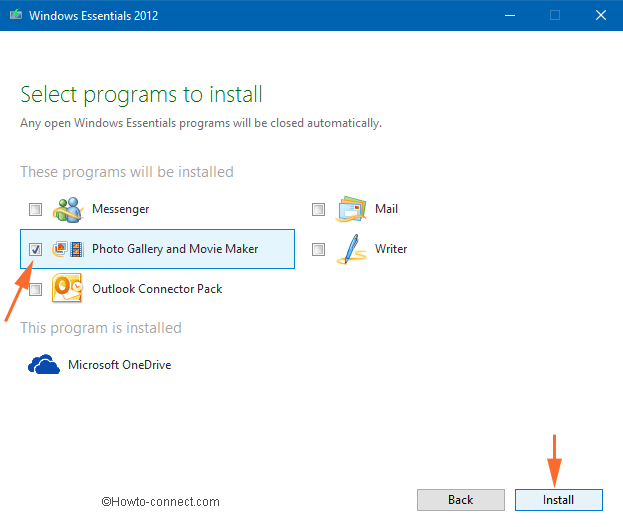The image size is (623, 527).
Task: Click the Photo Gallery and Movie Maker icon
Action: 68,249
